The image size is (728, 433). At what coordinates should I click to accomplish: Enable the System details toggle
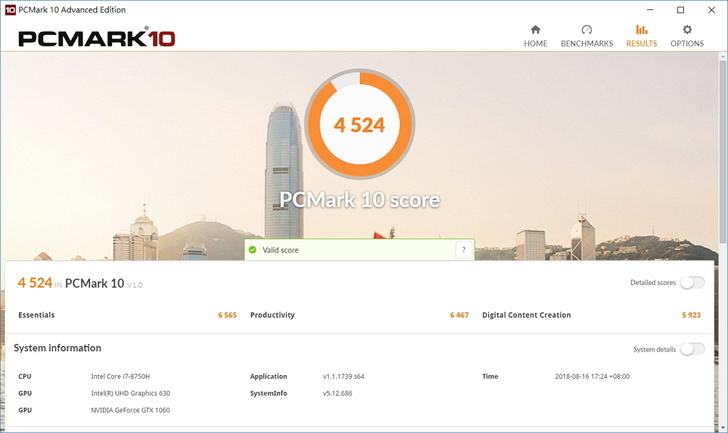click(x=692, y=349)
